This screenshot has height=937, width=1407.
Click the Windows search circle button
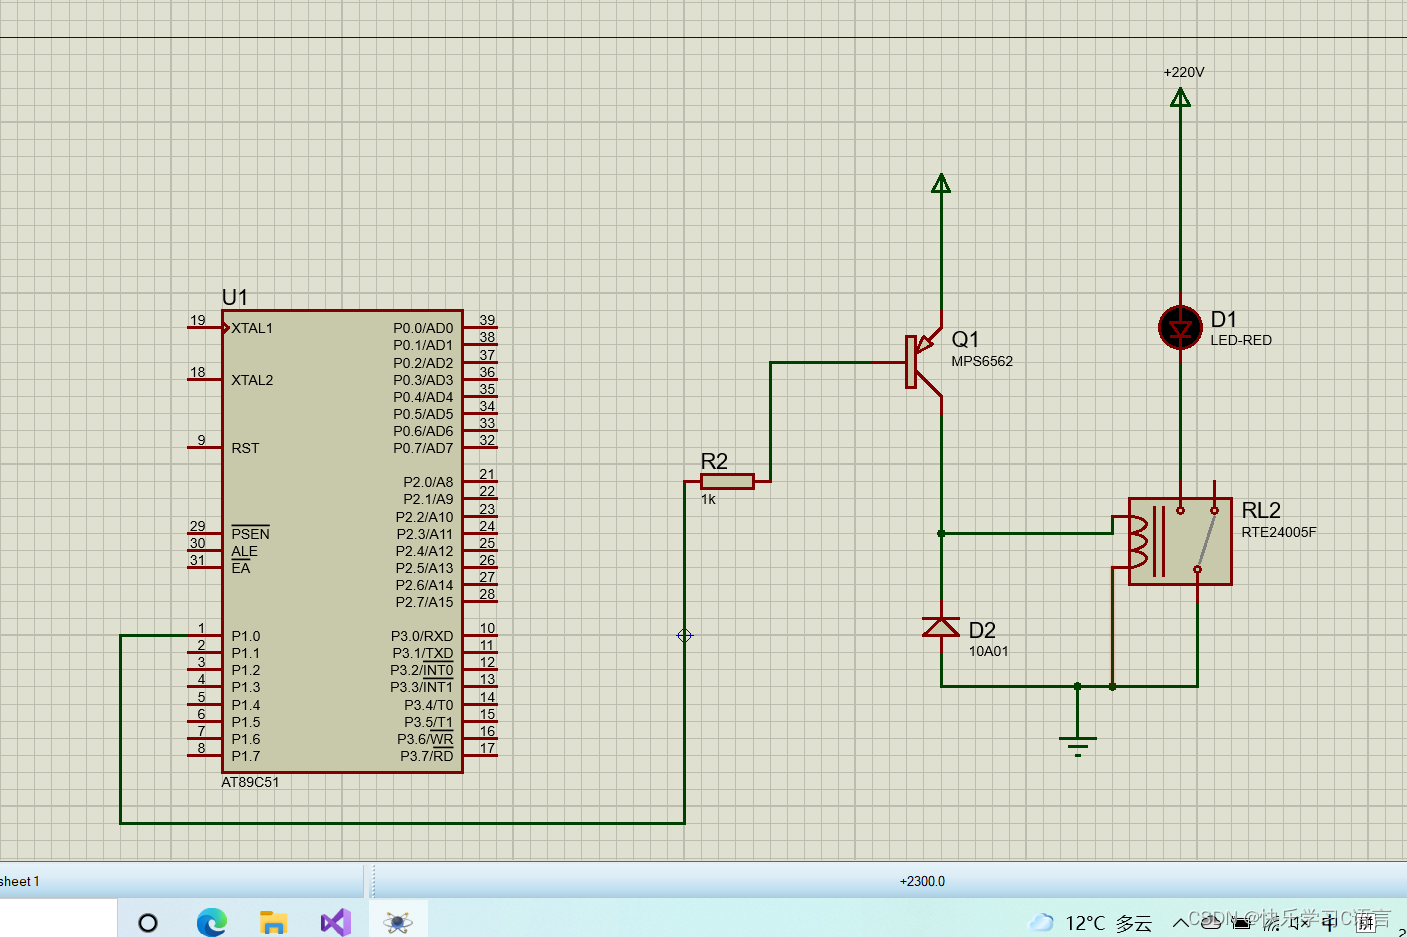point(148,921)
